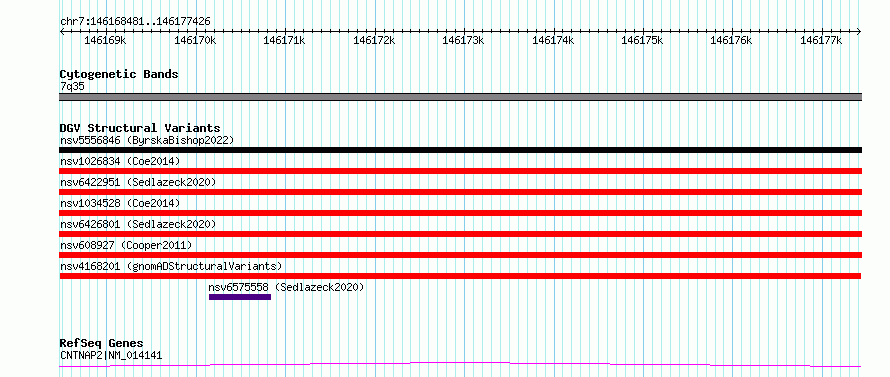Select the red nsv6426801 variant bar
This screenshot has width=890, height=377.
461,234
